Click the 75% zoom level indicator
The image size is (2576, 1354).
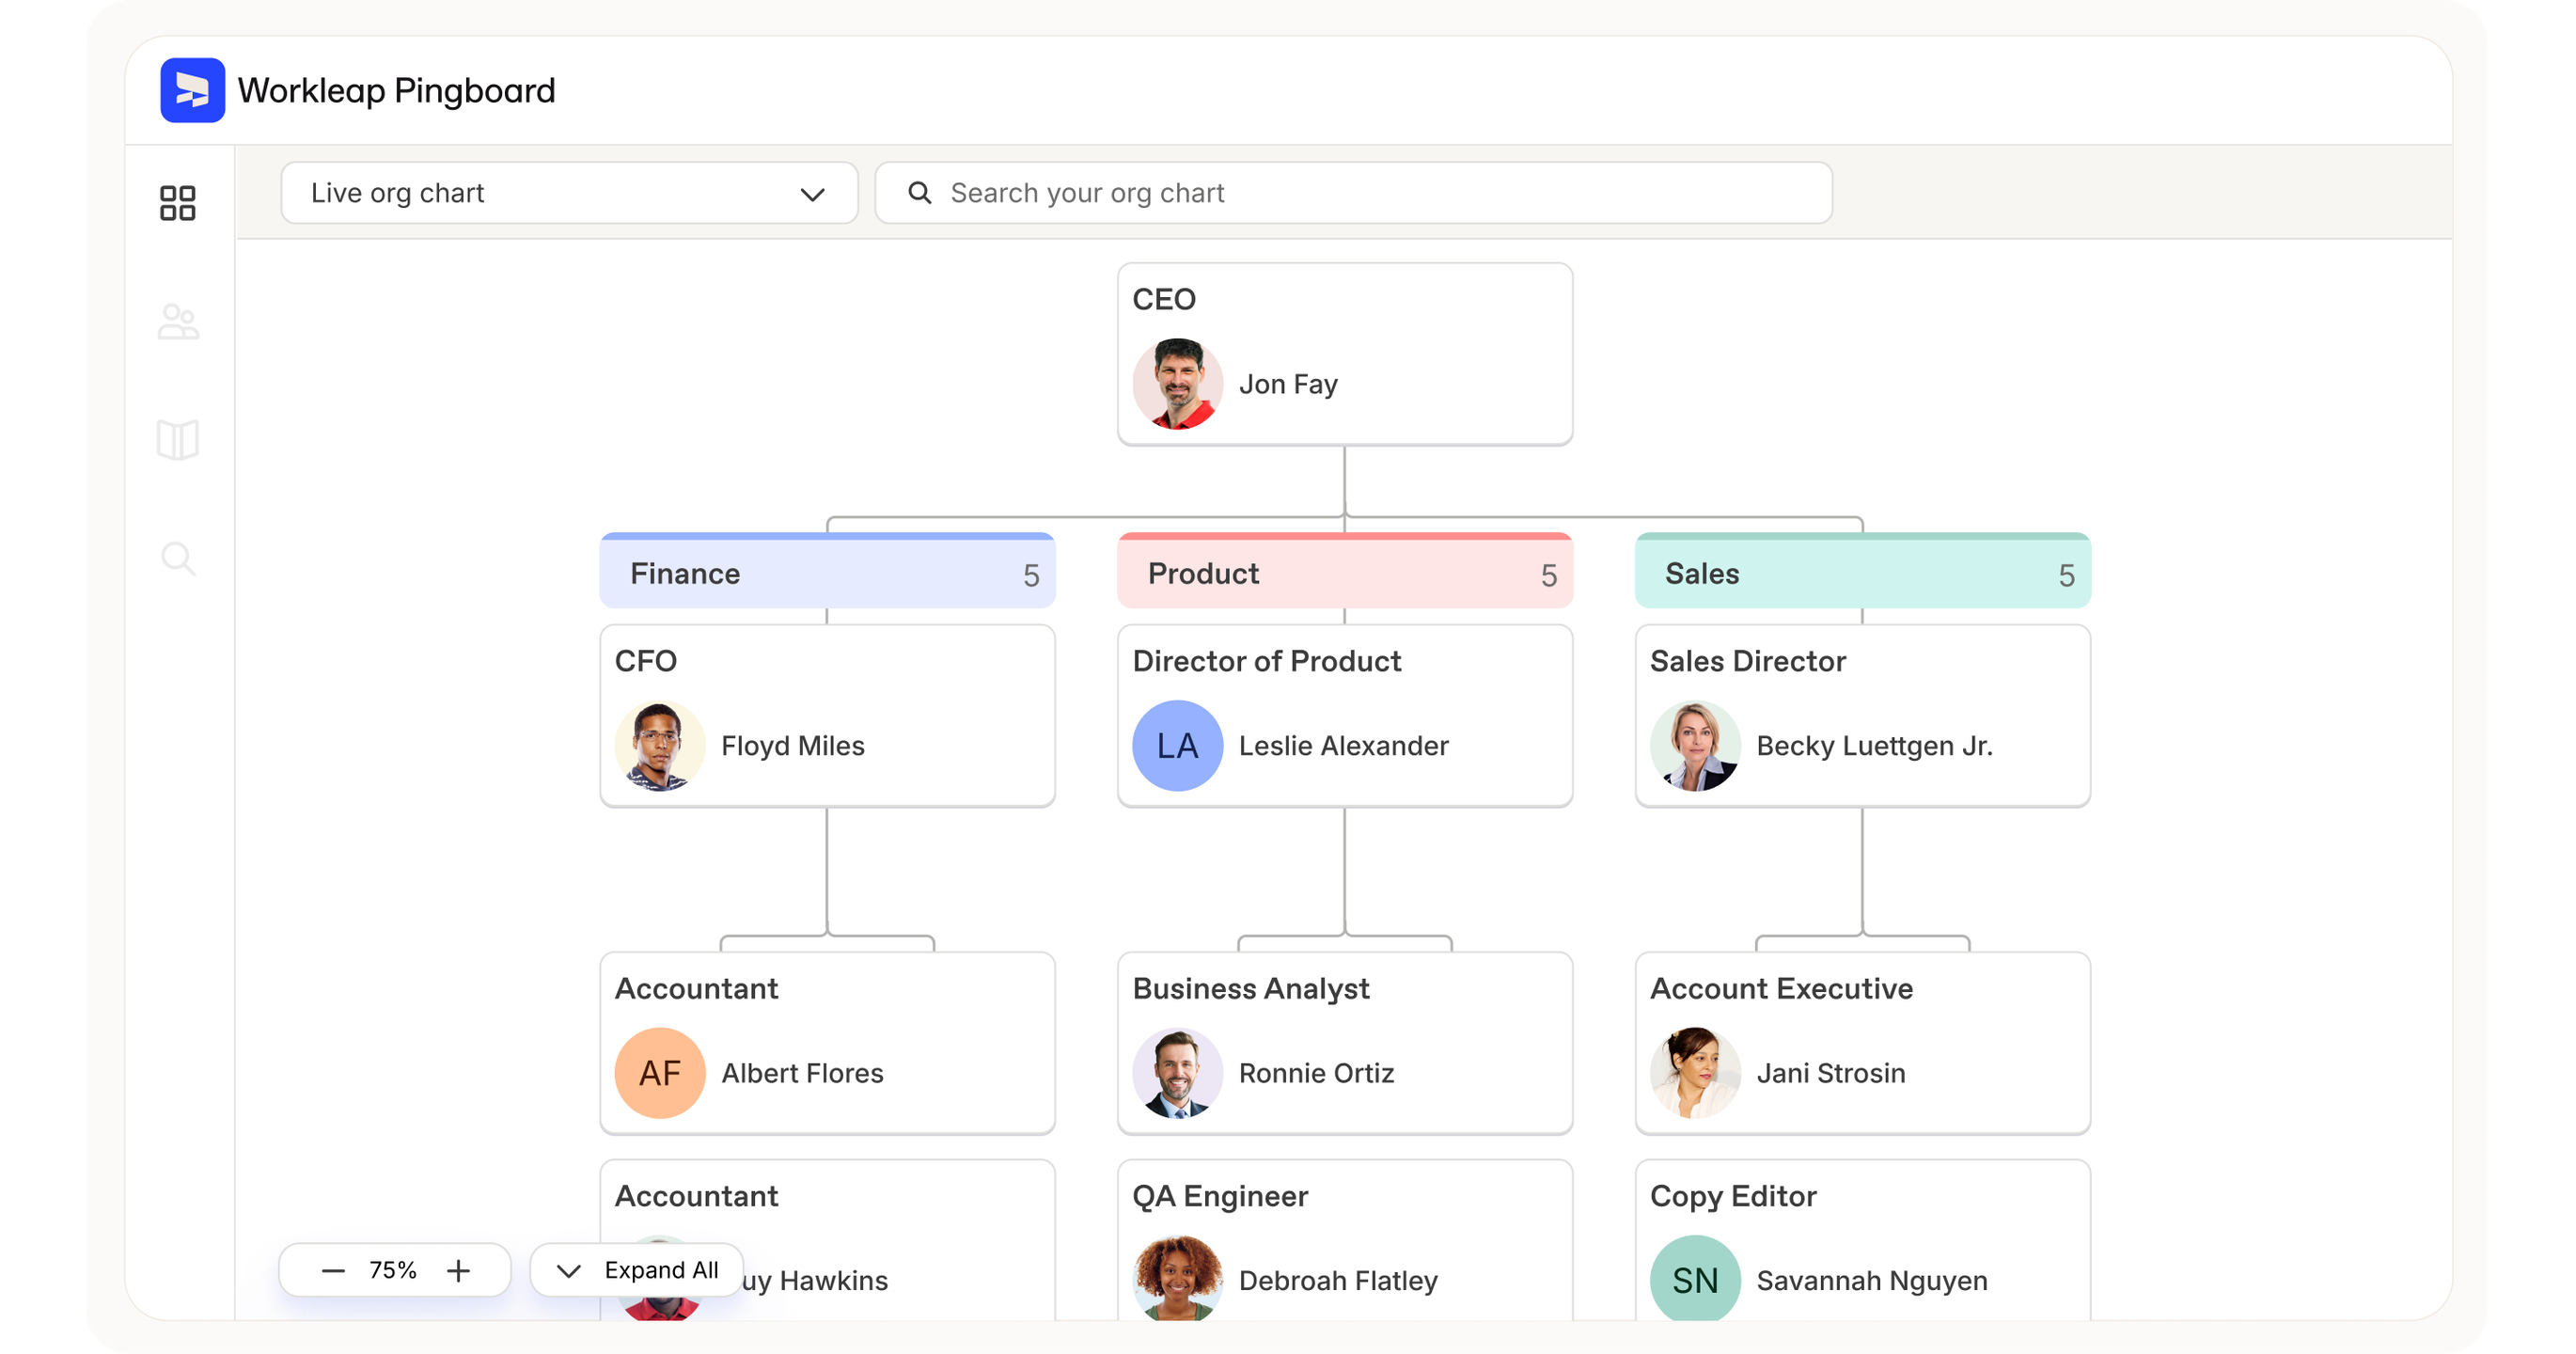393,1271
